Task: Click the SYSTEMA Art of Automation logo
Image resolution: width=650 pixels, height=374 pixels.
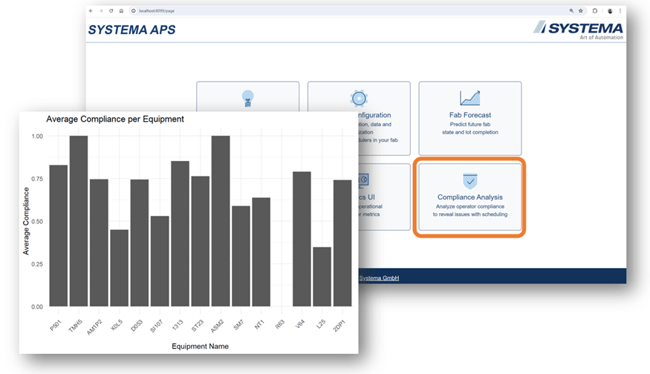Action: click(578, 30)
